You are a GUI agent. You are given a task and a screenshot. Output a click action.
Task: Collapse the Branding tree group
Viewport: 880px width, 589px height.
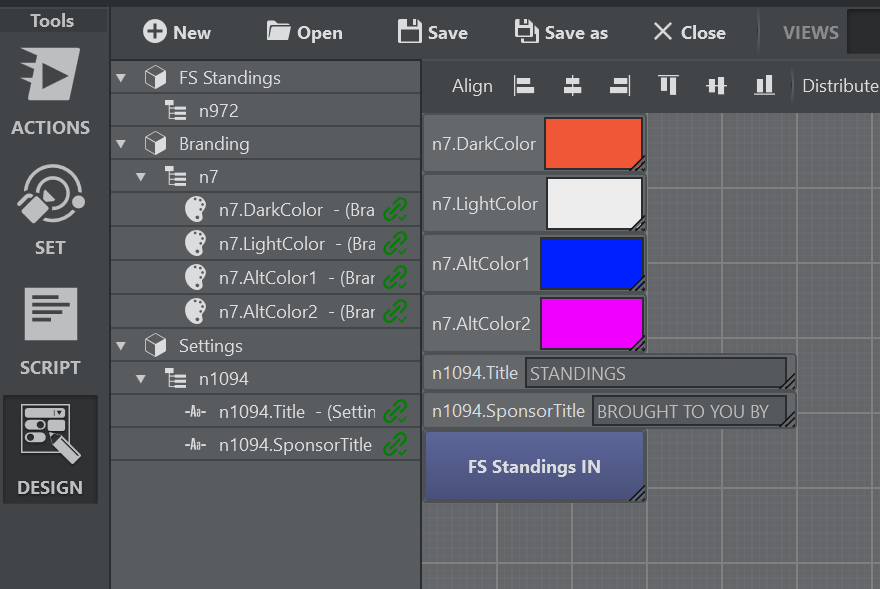coord(122,144)
